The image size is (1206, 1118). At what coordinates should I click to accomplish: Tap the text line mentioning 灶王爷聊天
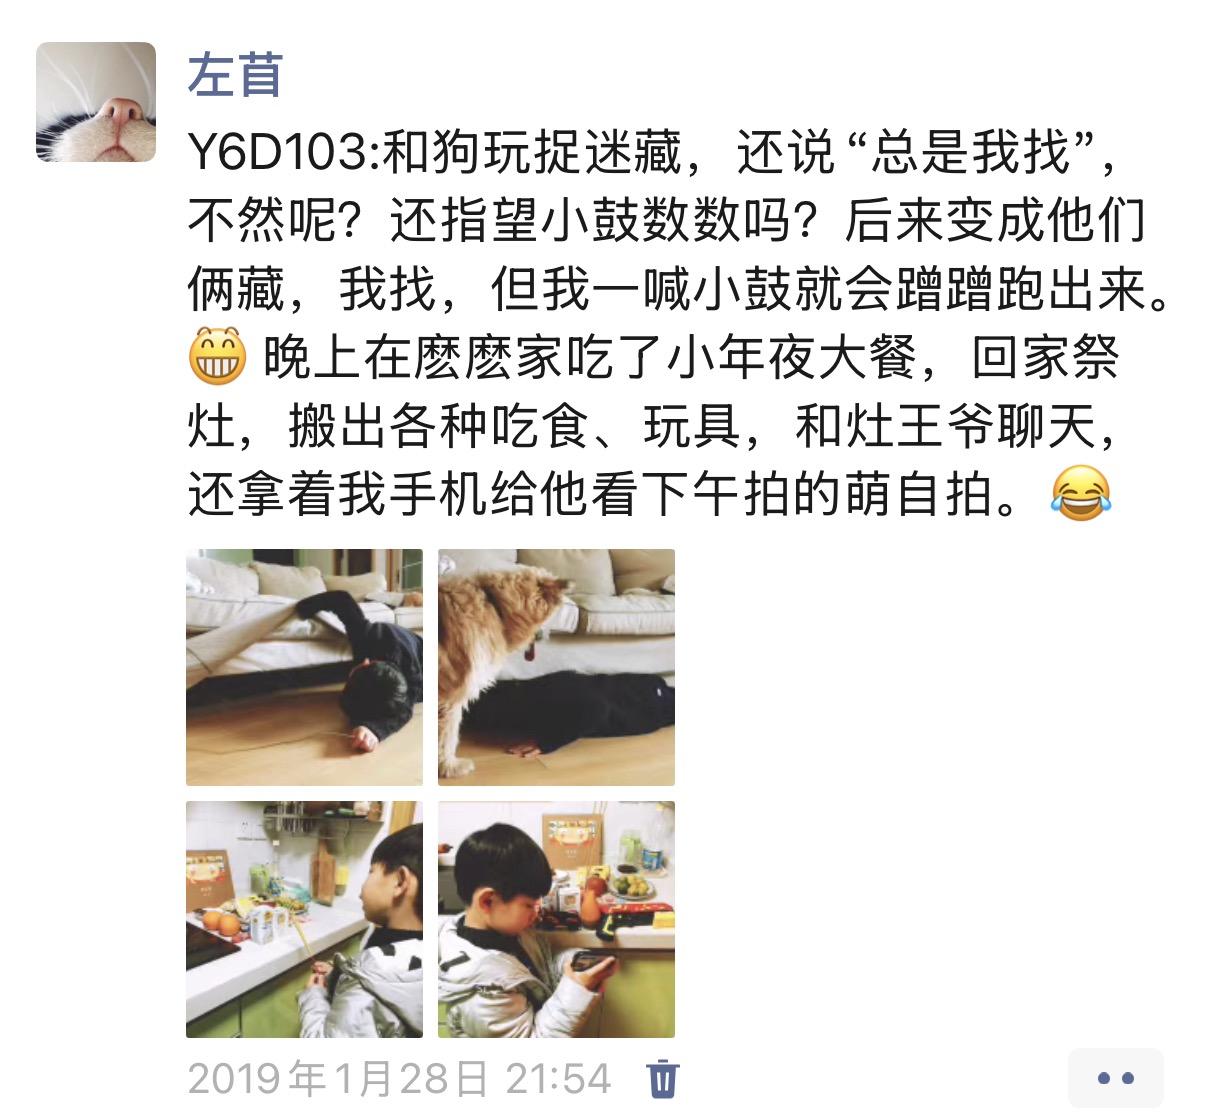pyautogui.click(x=654, y=425)
